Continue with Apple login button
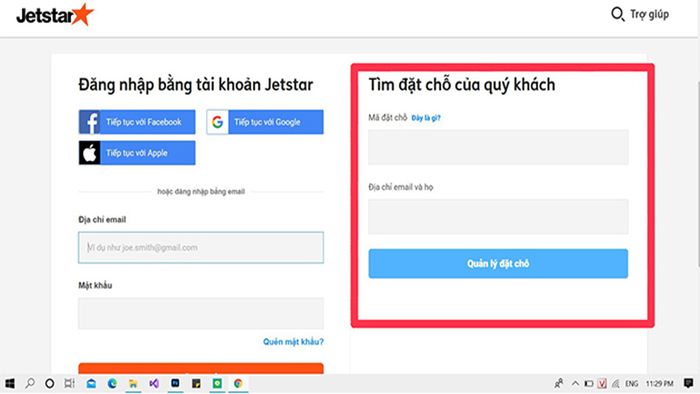This screenshot has height=394, width=700. point(137,153)
